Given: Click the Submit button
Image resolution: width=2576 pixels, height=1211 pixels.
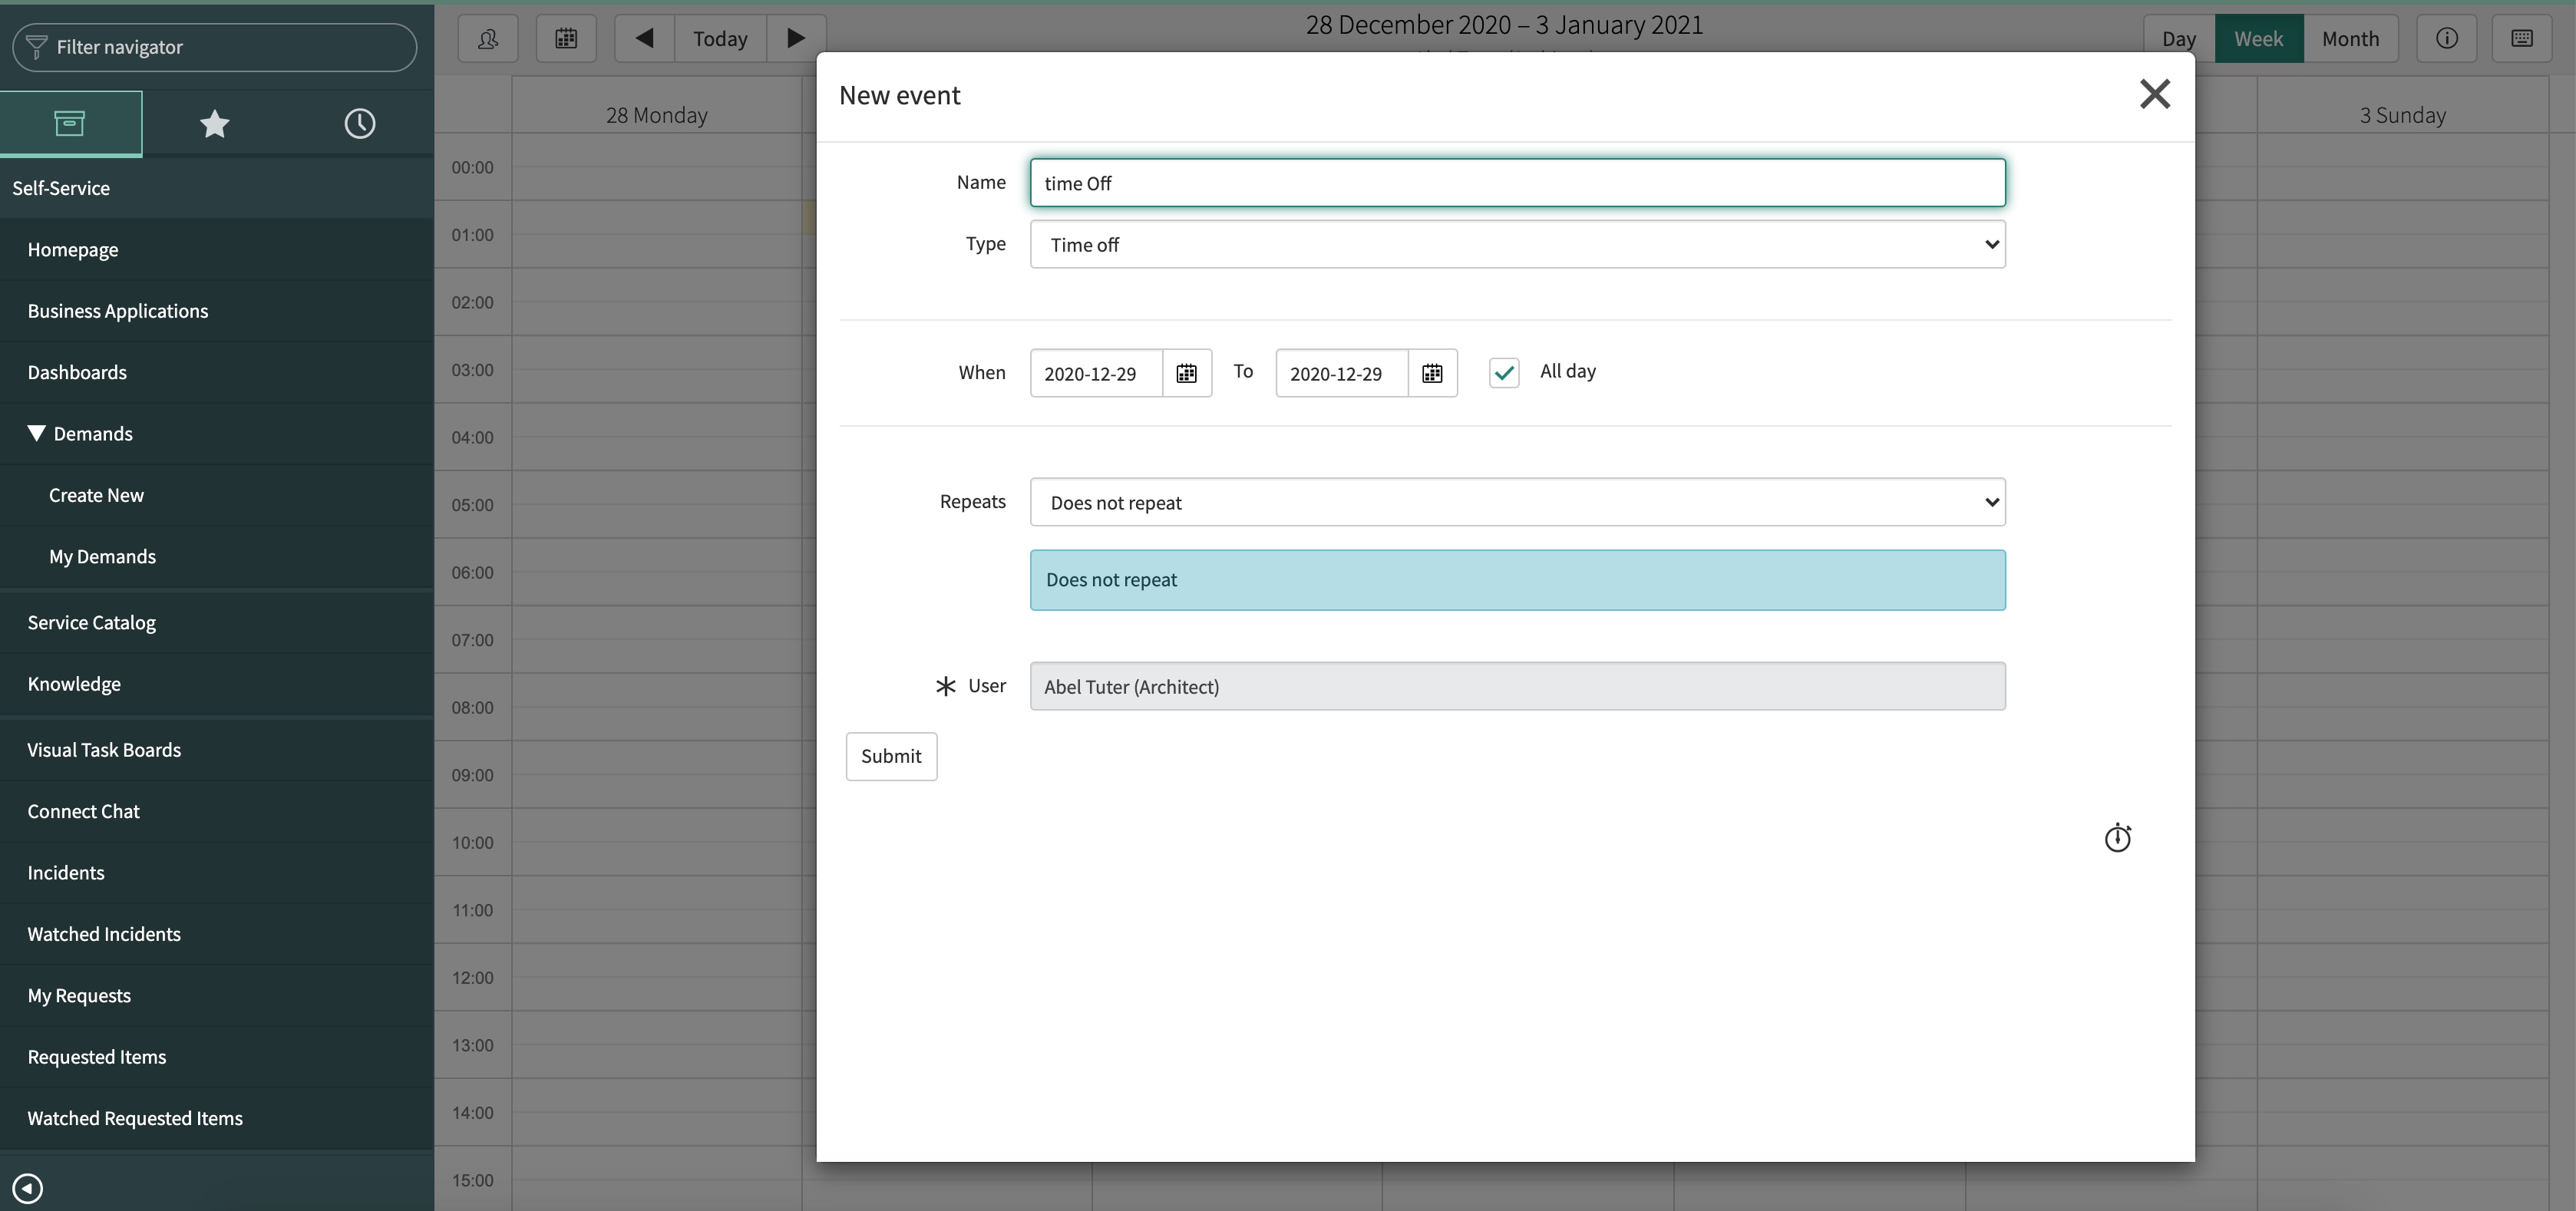Looking at the screenshot, I should 890,756.
